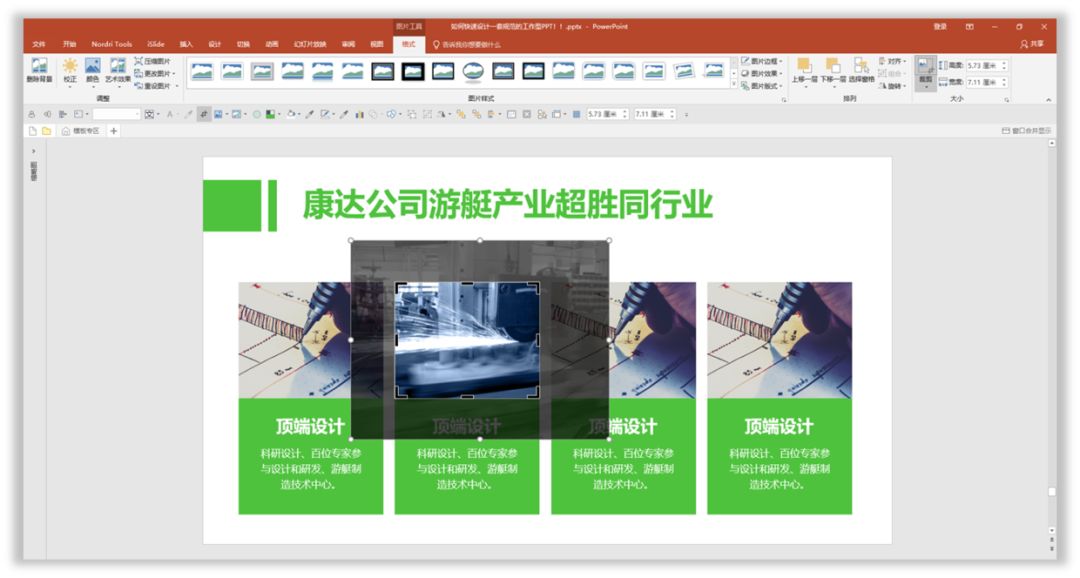Click the lightbulb 告诉我你想要做什么 search box

466,44
